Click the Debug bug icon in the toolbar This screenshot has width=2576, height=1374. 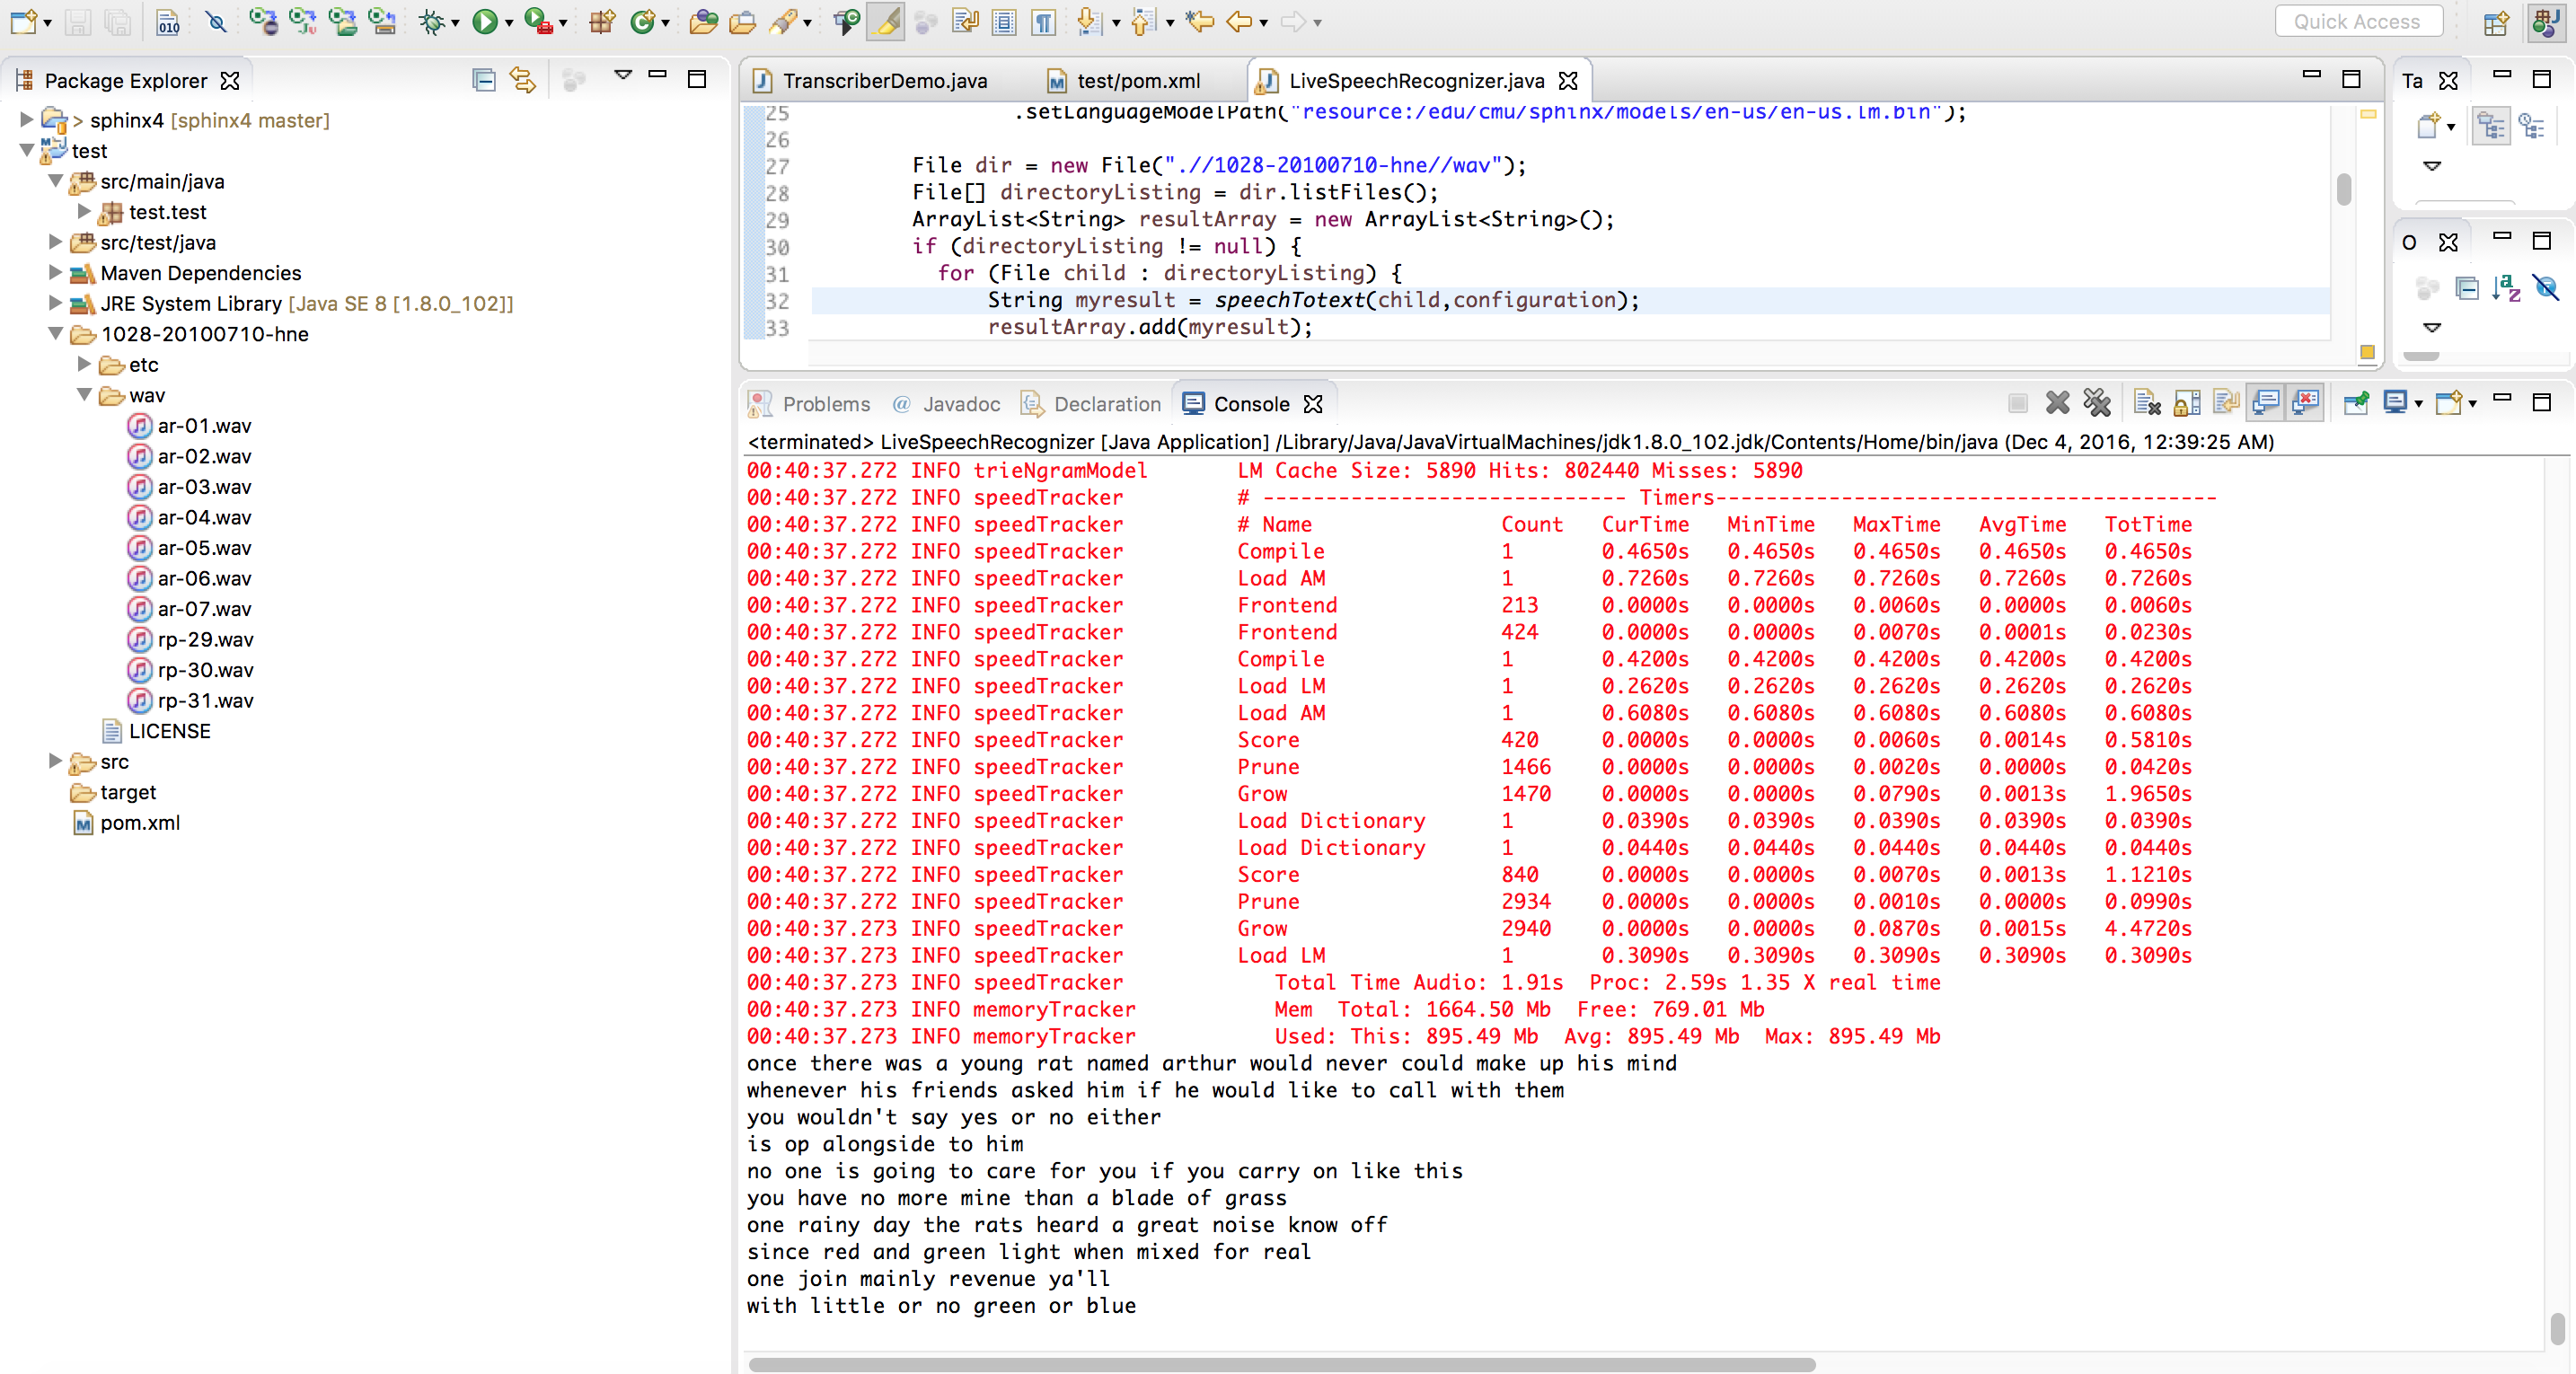click(x=432, y=21)
